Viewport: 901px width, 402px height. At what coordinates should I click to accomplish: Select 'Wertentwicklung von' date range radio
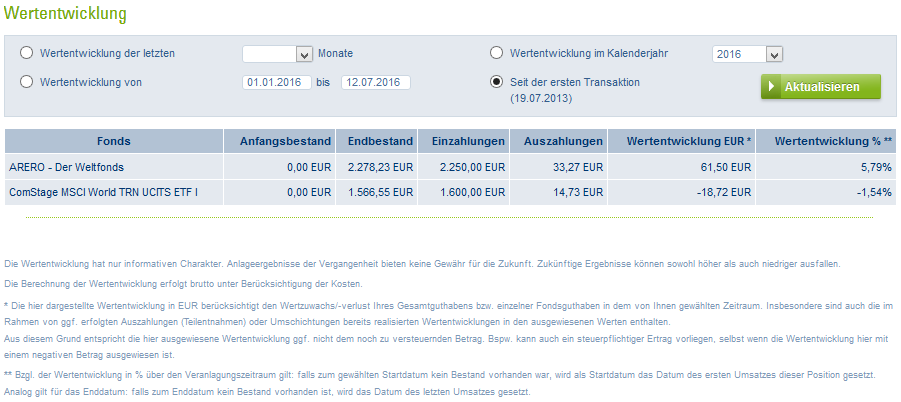(x=26, y=82)
